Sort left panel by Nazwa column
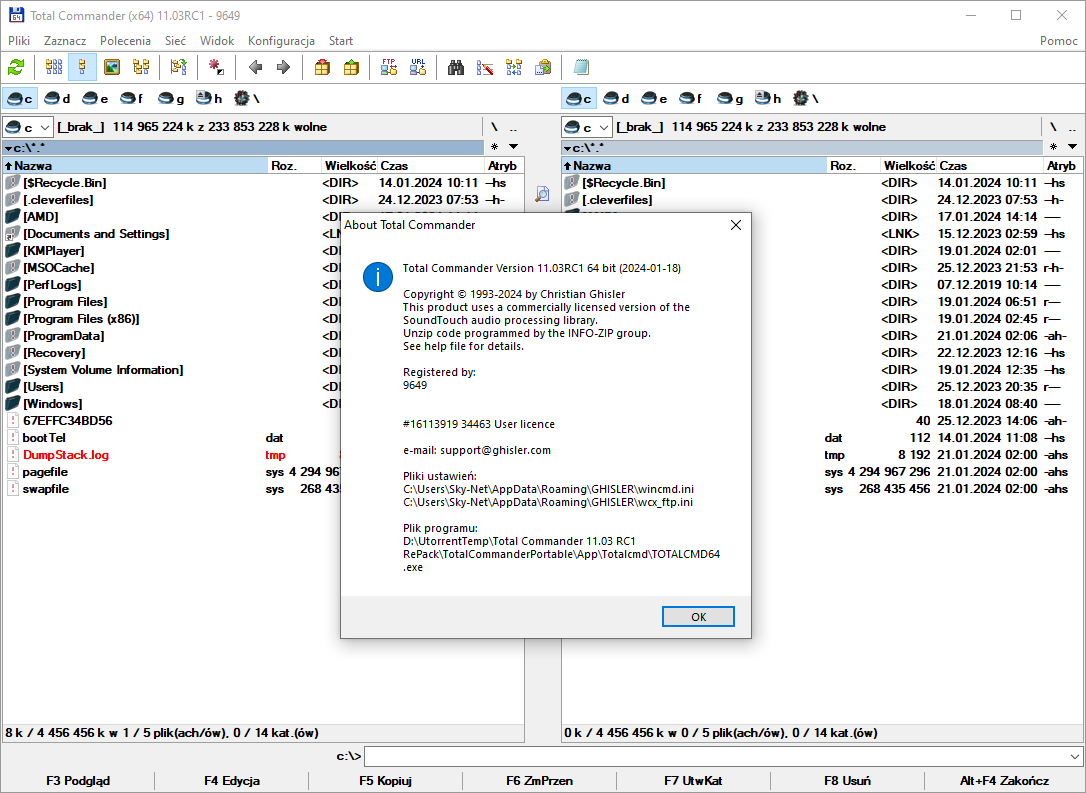The image size is (1086, 793). [x=136, y=166]
